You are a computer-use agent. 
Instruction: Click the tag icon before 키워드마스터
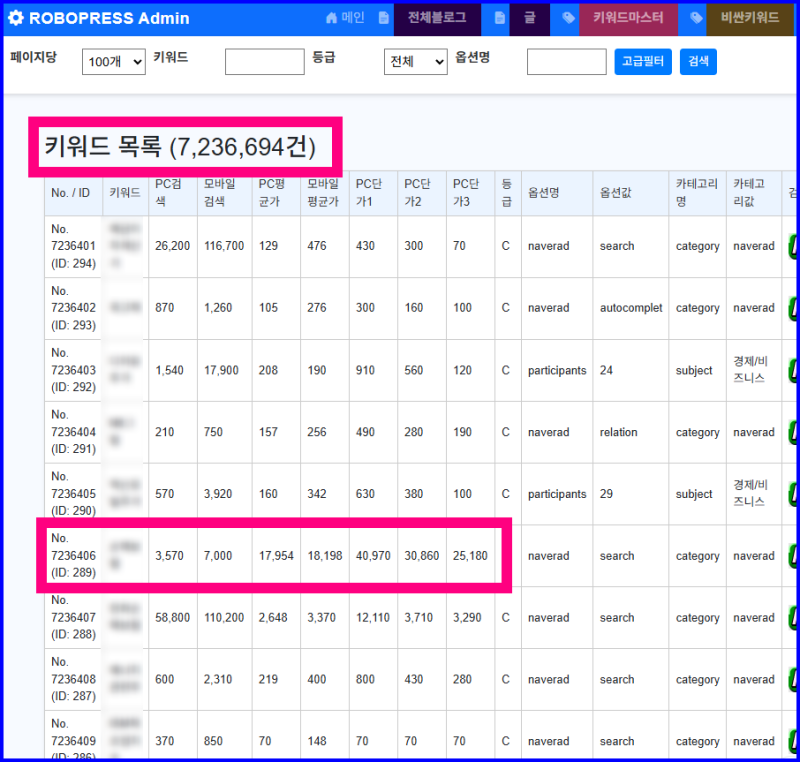tap(568, 18)
